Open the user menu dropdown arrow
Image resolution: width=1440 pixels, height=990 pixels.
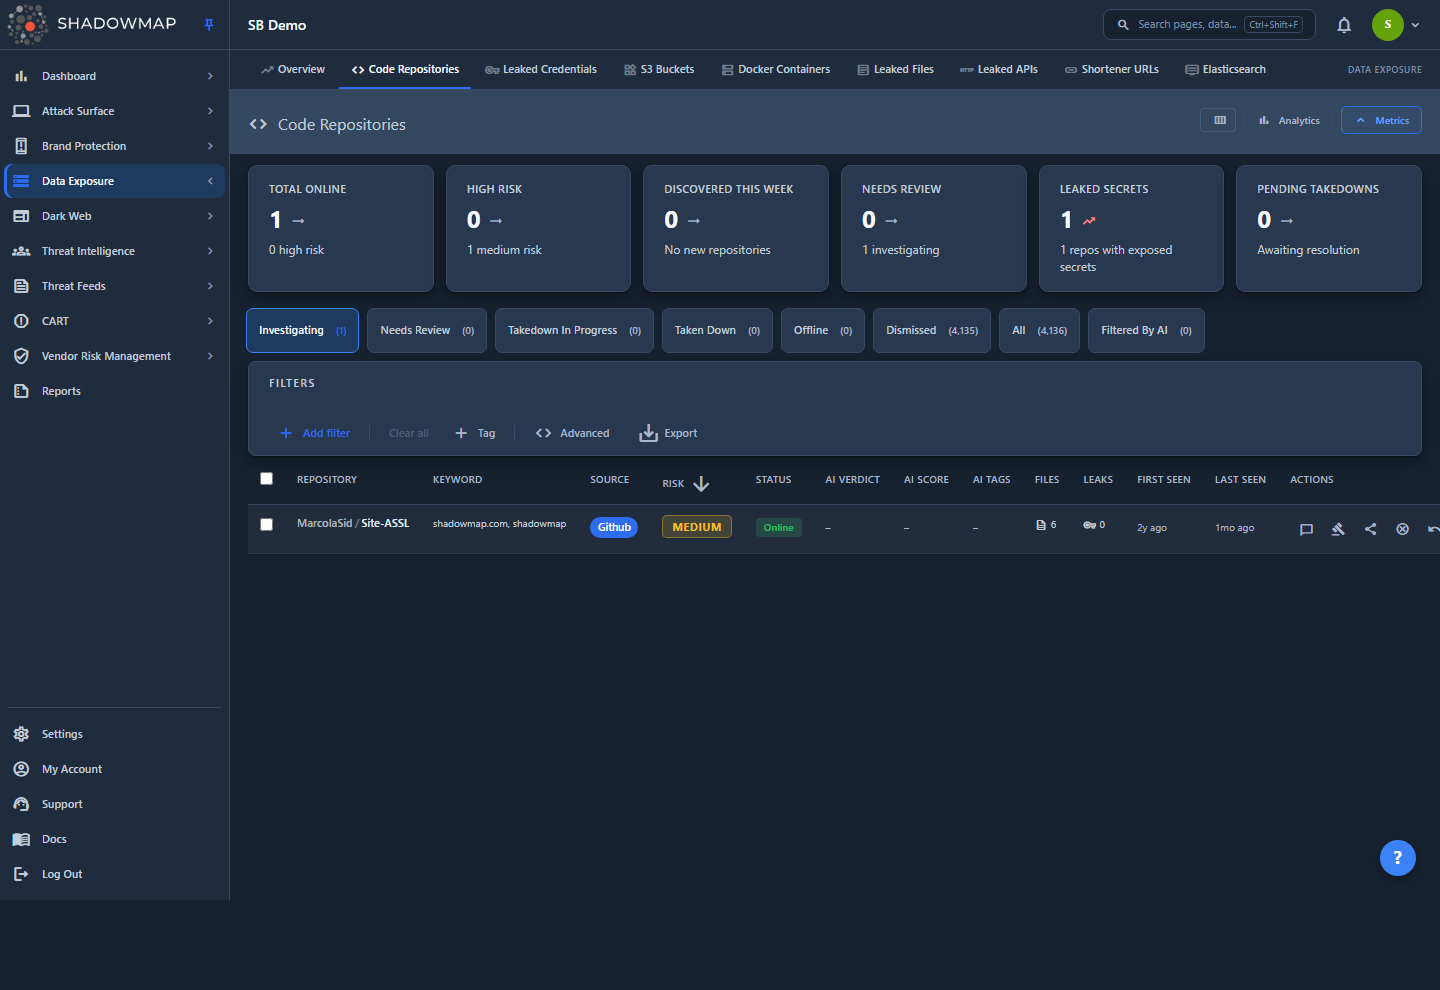(x=1415, y=25)
